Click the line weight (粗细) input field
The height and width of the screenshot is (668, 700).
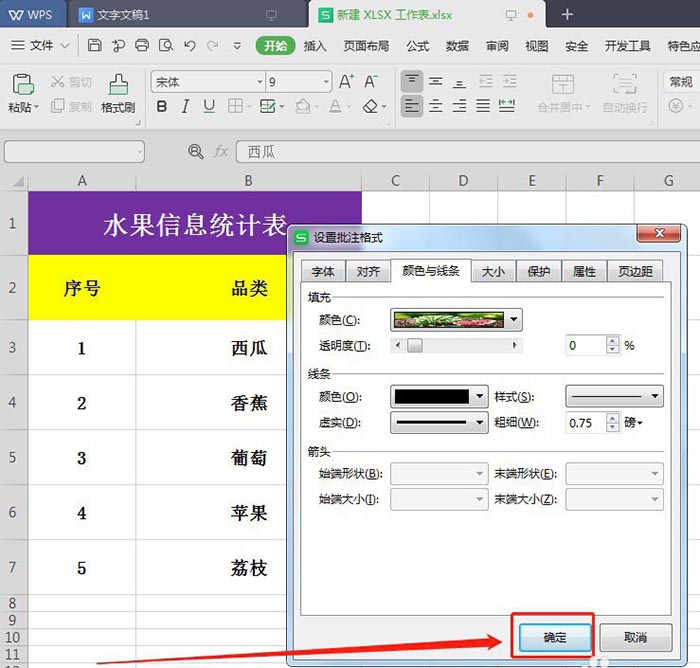[x=586, y=423]
